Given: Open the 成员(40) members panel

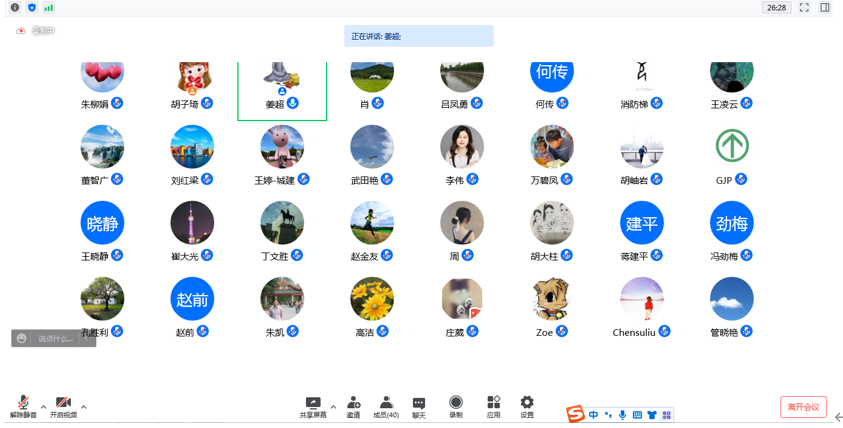Looking at the screenshot, I should [x=386, y=406].
